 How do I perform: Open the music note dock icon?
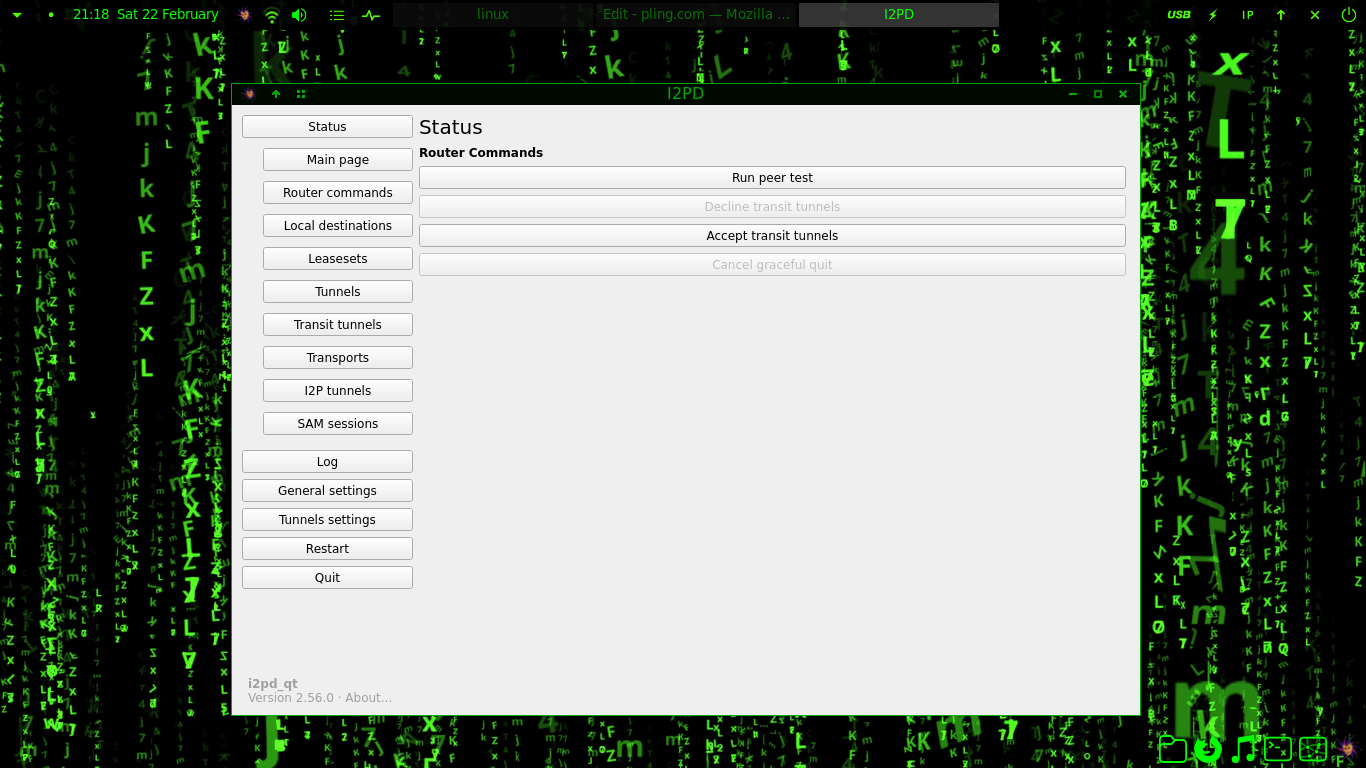[1243, 749]
